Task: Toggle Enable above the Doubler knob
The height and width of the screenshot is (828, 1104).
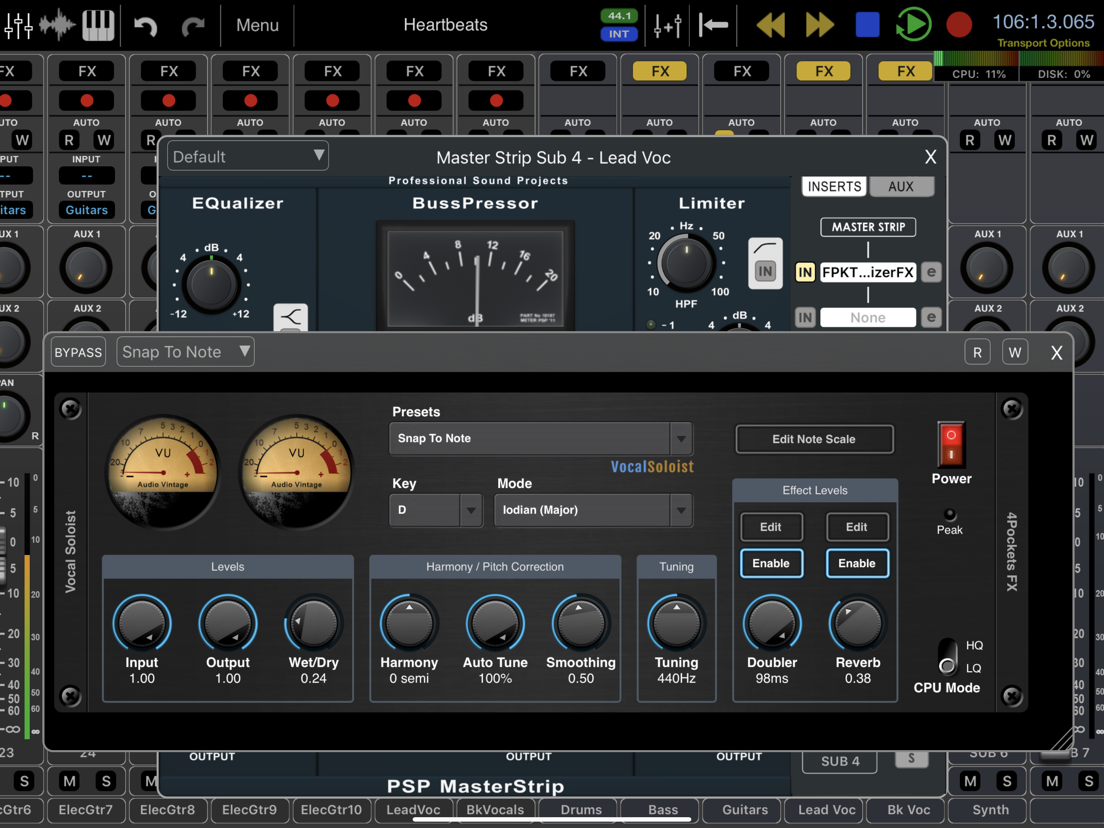Action: click(771, 563)
